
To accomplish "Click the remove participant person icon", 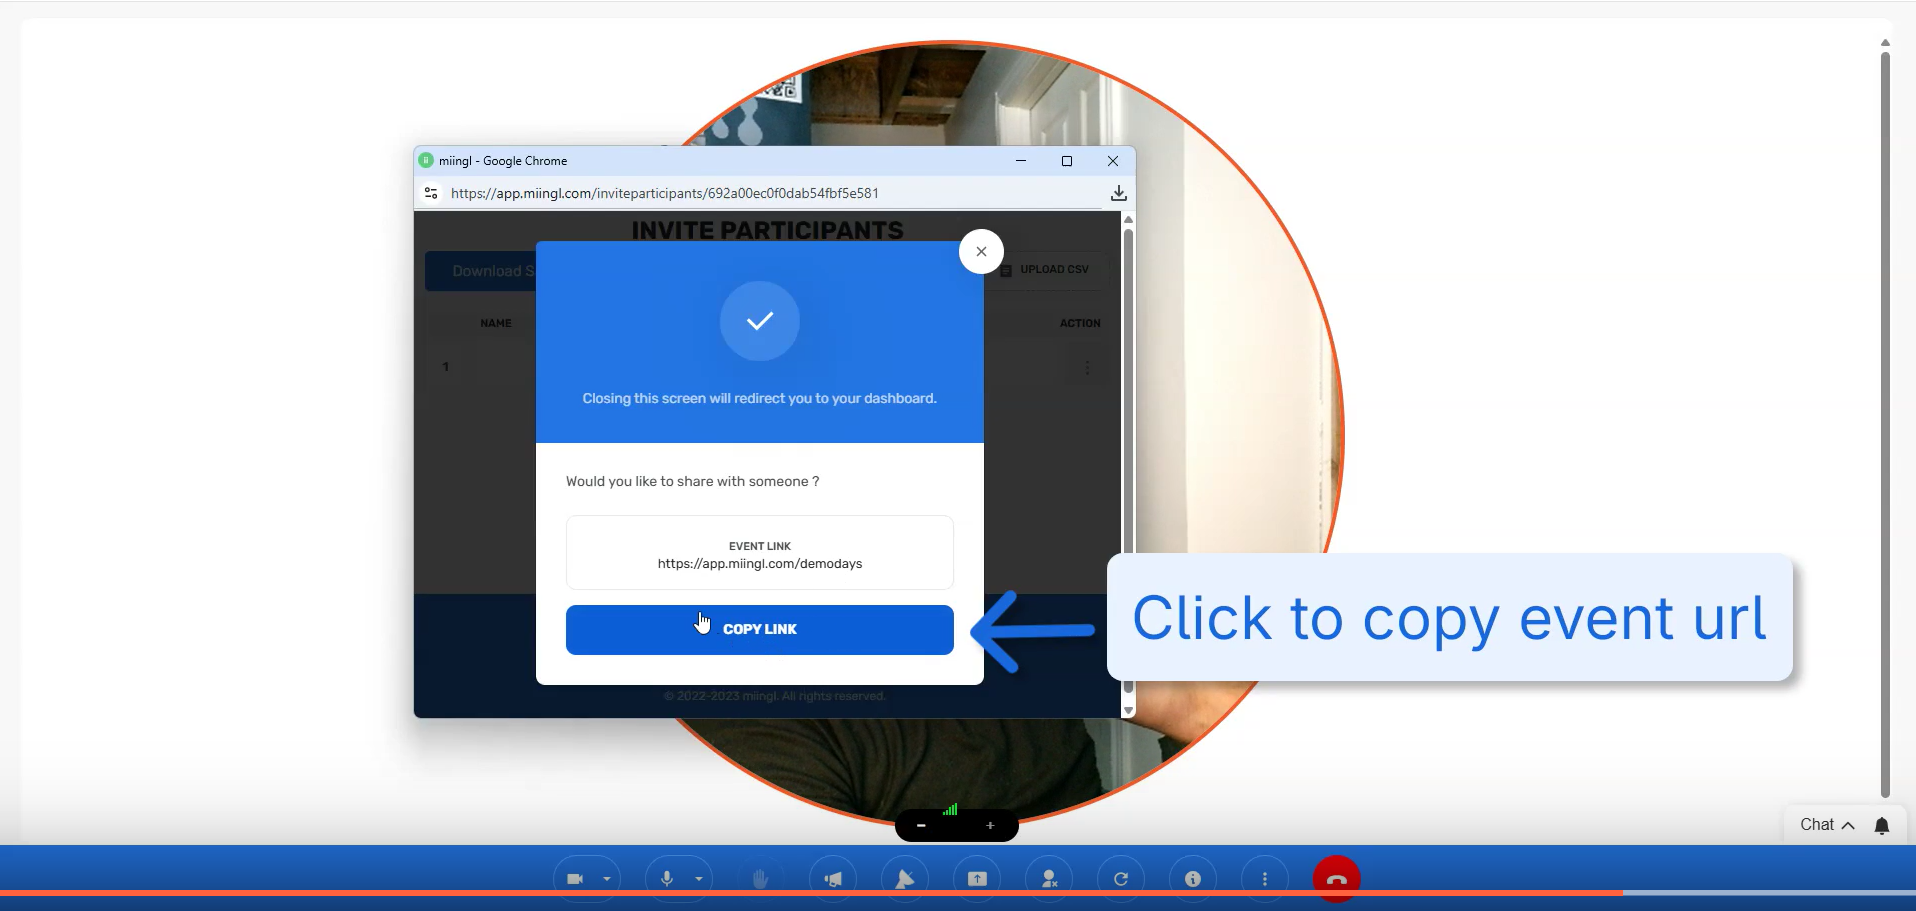I will tap(1049, 879).
